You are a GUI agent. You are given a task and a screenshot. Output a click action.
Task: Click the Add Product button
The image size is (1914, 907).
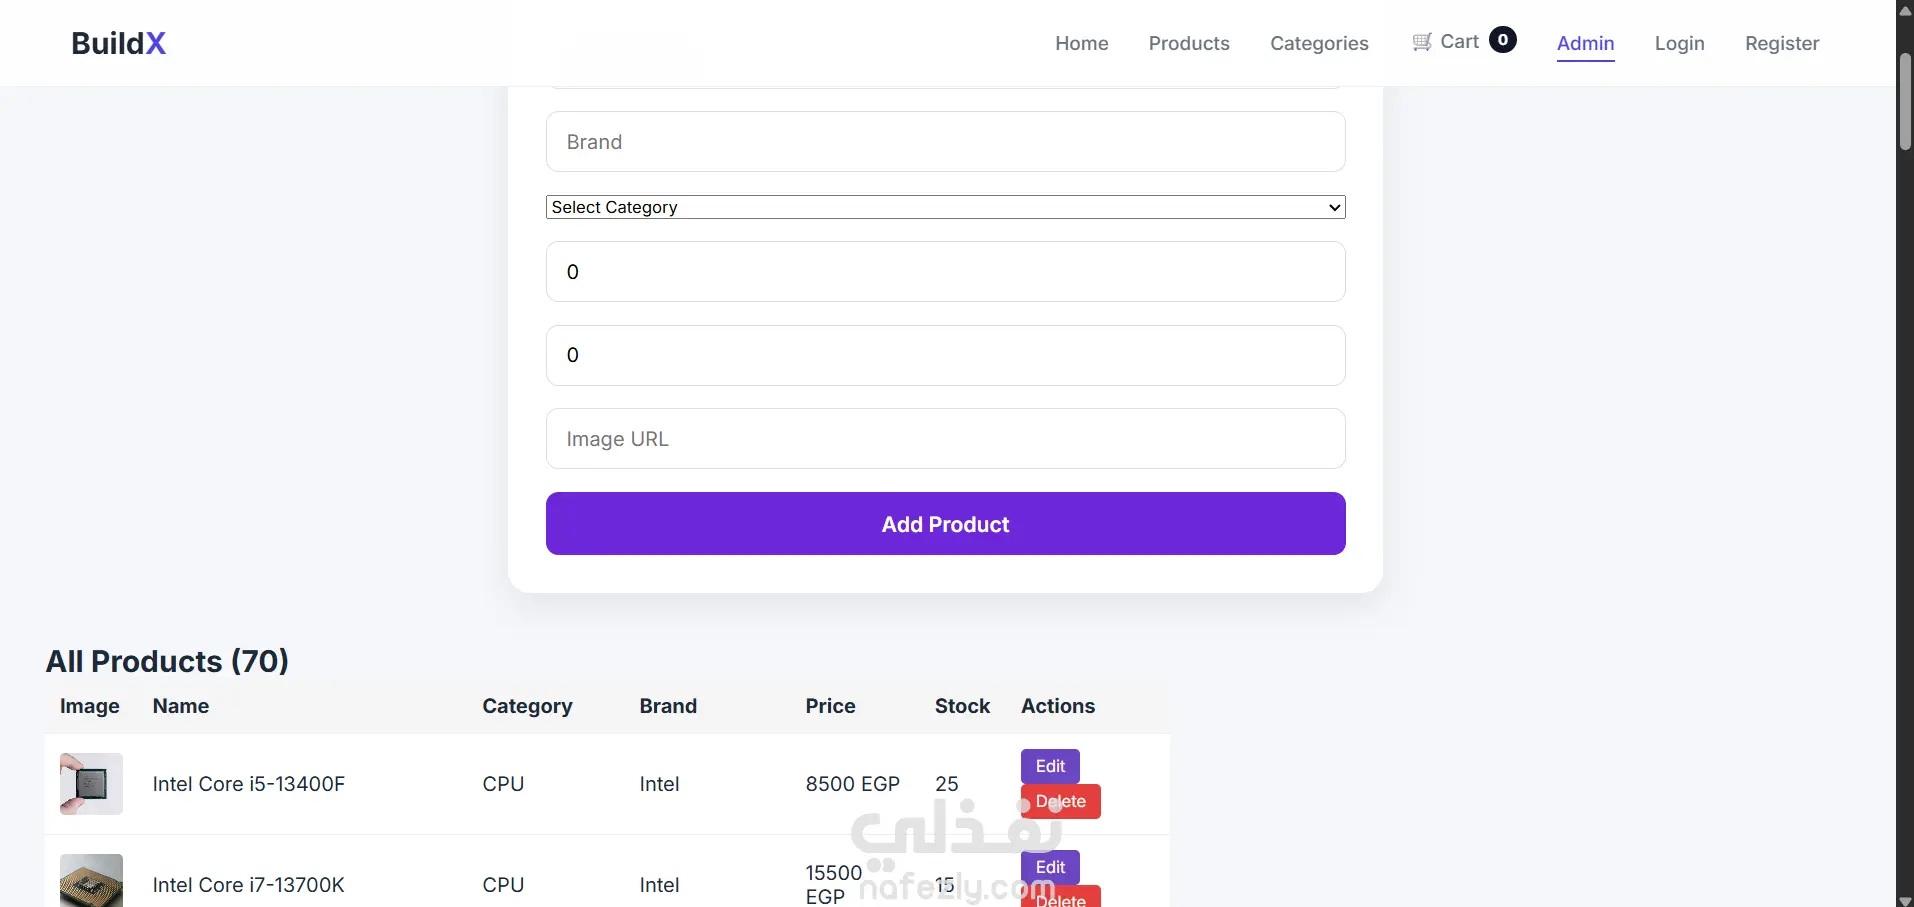[945, 524]
